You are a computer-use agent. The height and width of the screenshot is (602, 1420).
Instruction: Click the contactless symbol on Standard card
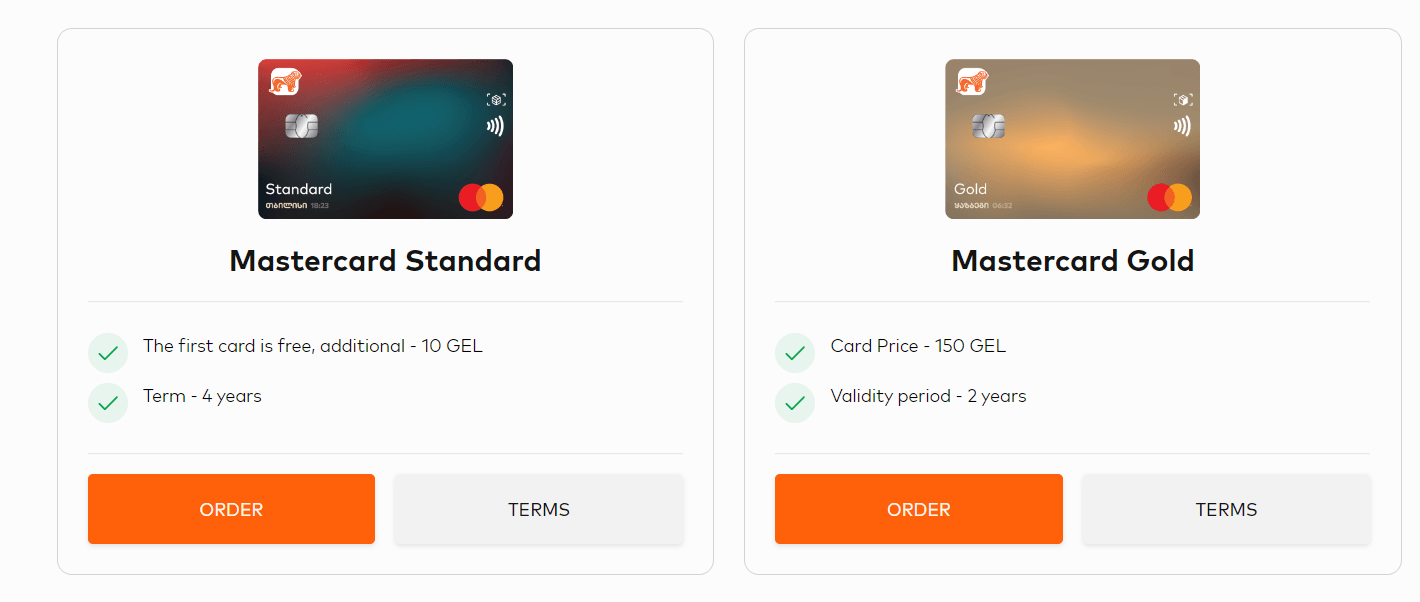click(495, 127)
